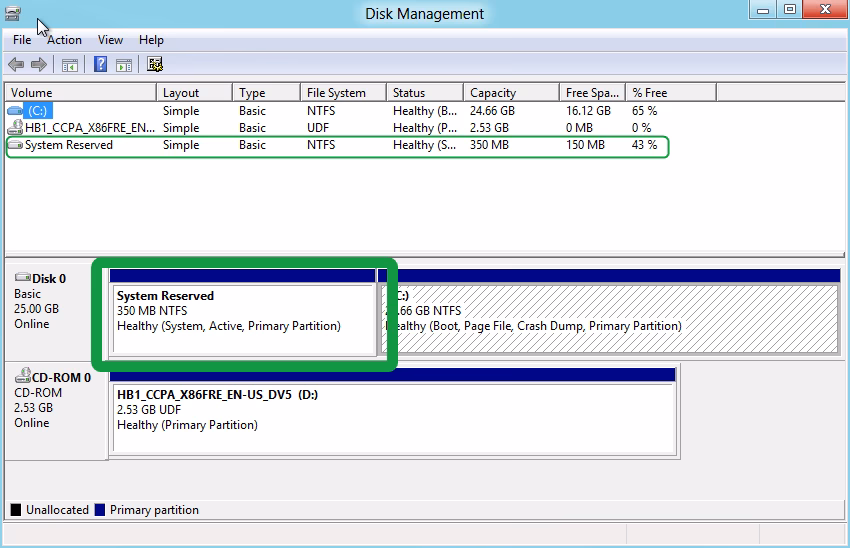850x548 pixels.
Task: Minimize the Disk Management window
Action: [763, 10]
